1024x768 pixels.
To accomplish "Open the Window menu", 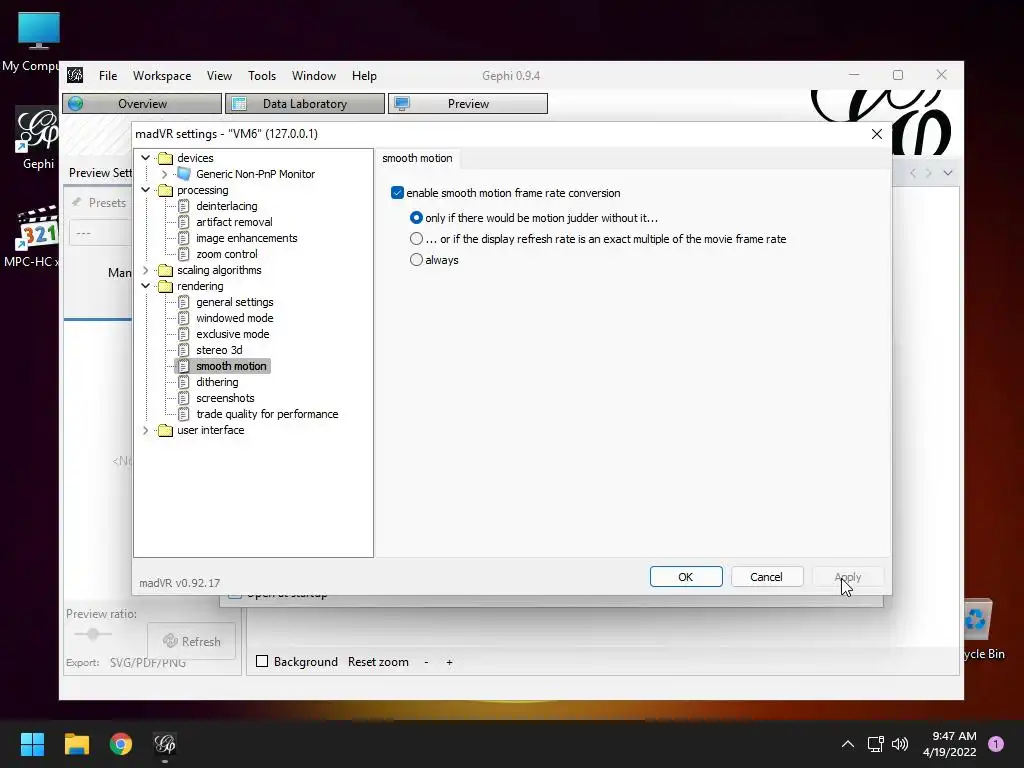I will (x=313, y=76).
